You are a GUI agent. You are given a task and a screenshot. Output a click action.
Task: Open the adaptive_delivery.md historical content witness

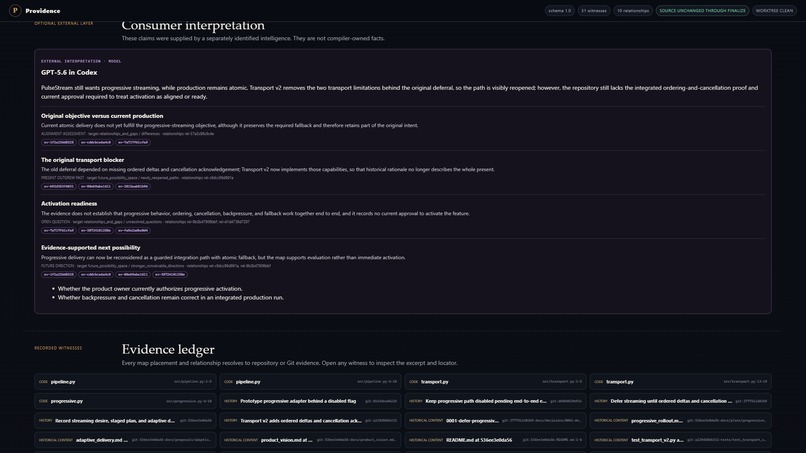click(x=125, y=440)
